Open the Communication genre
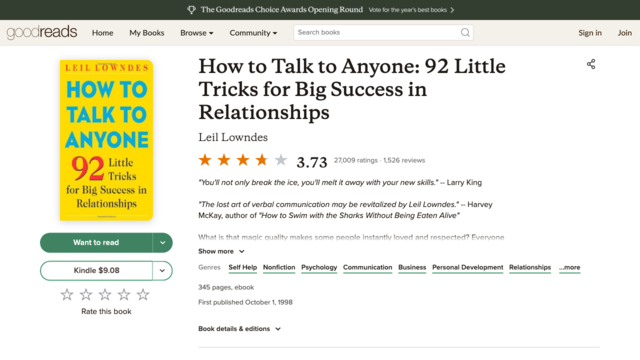This screenshot has height=360, width=640. click(367, 267)
